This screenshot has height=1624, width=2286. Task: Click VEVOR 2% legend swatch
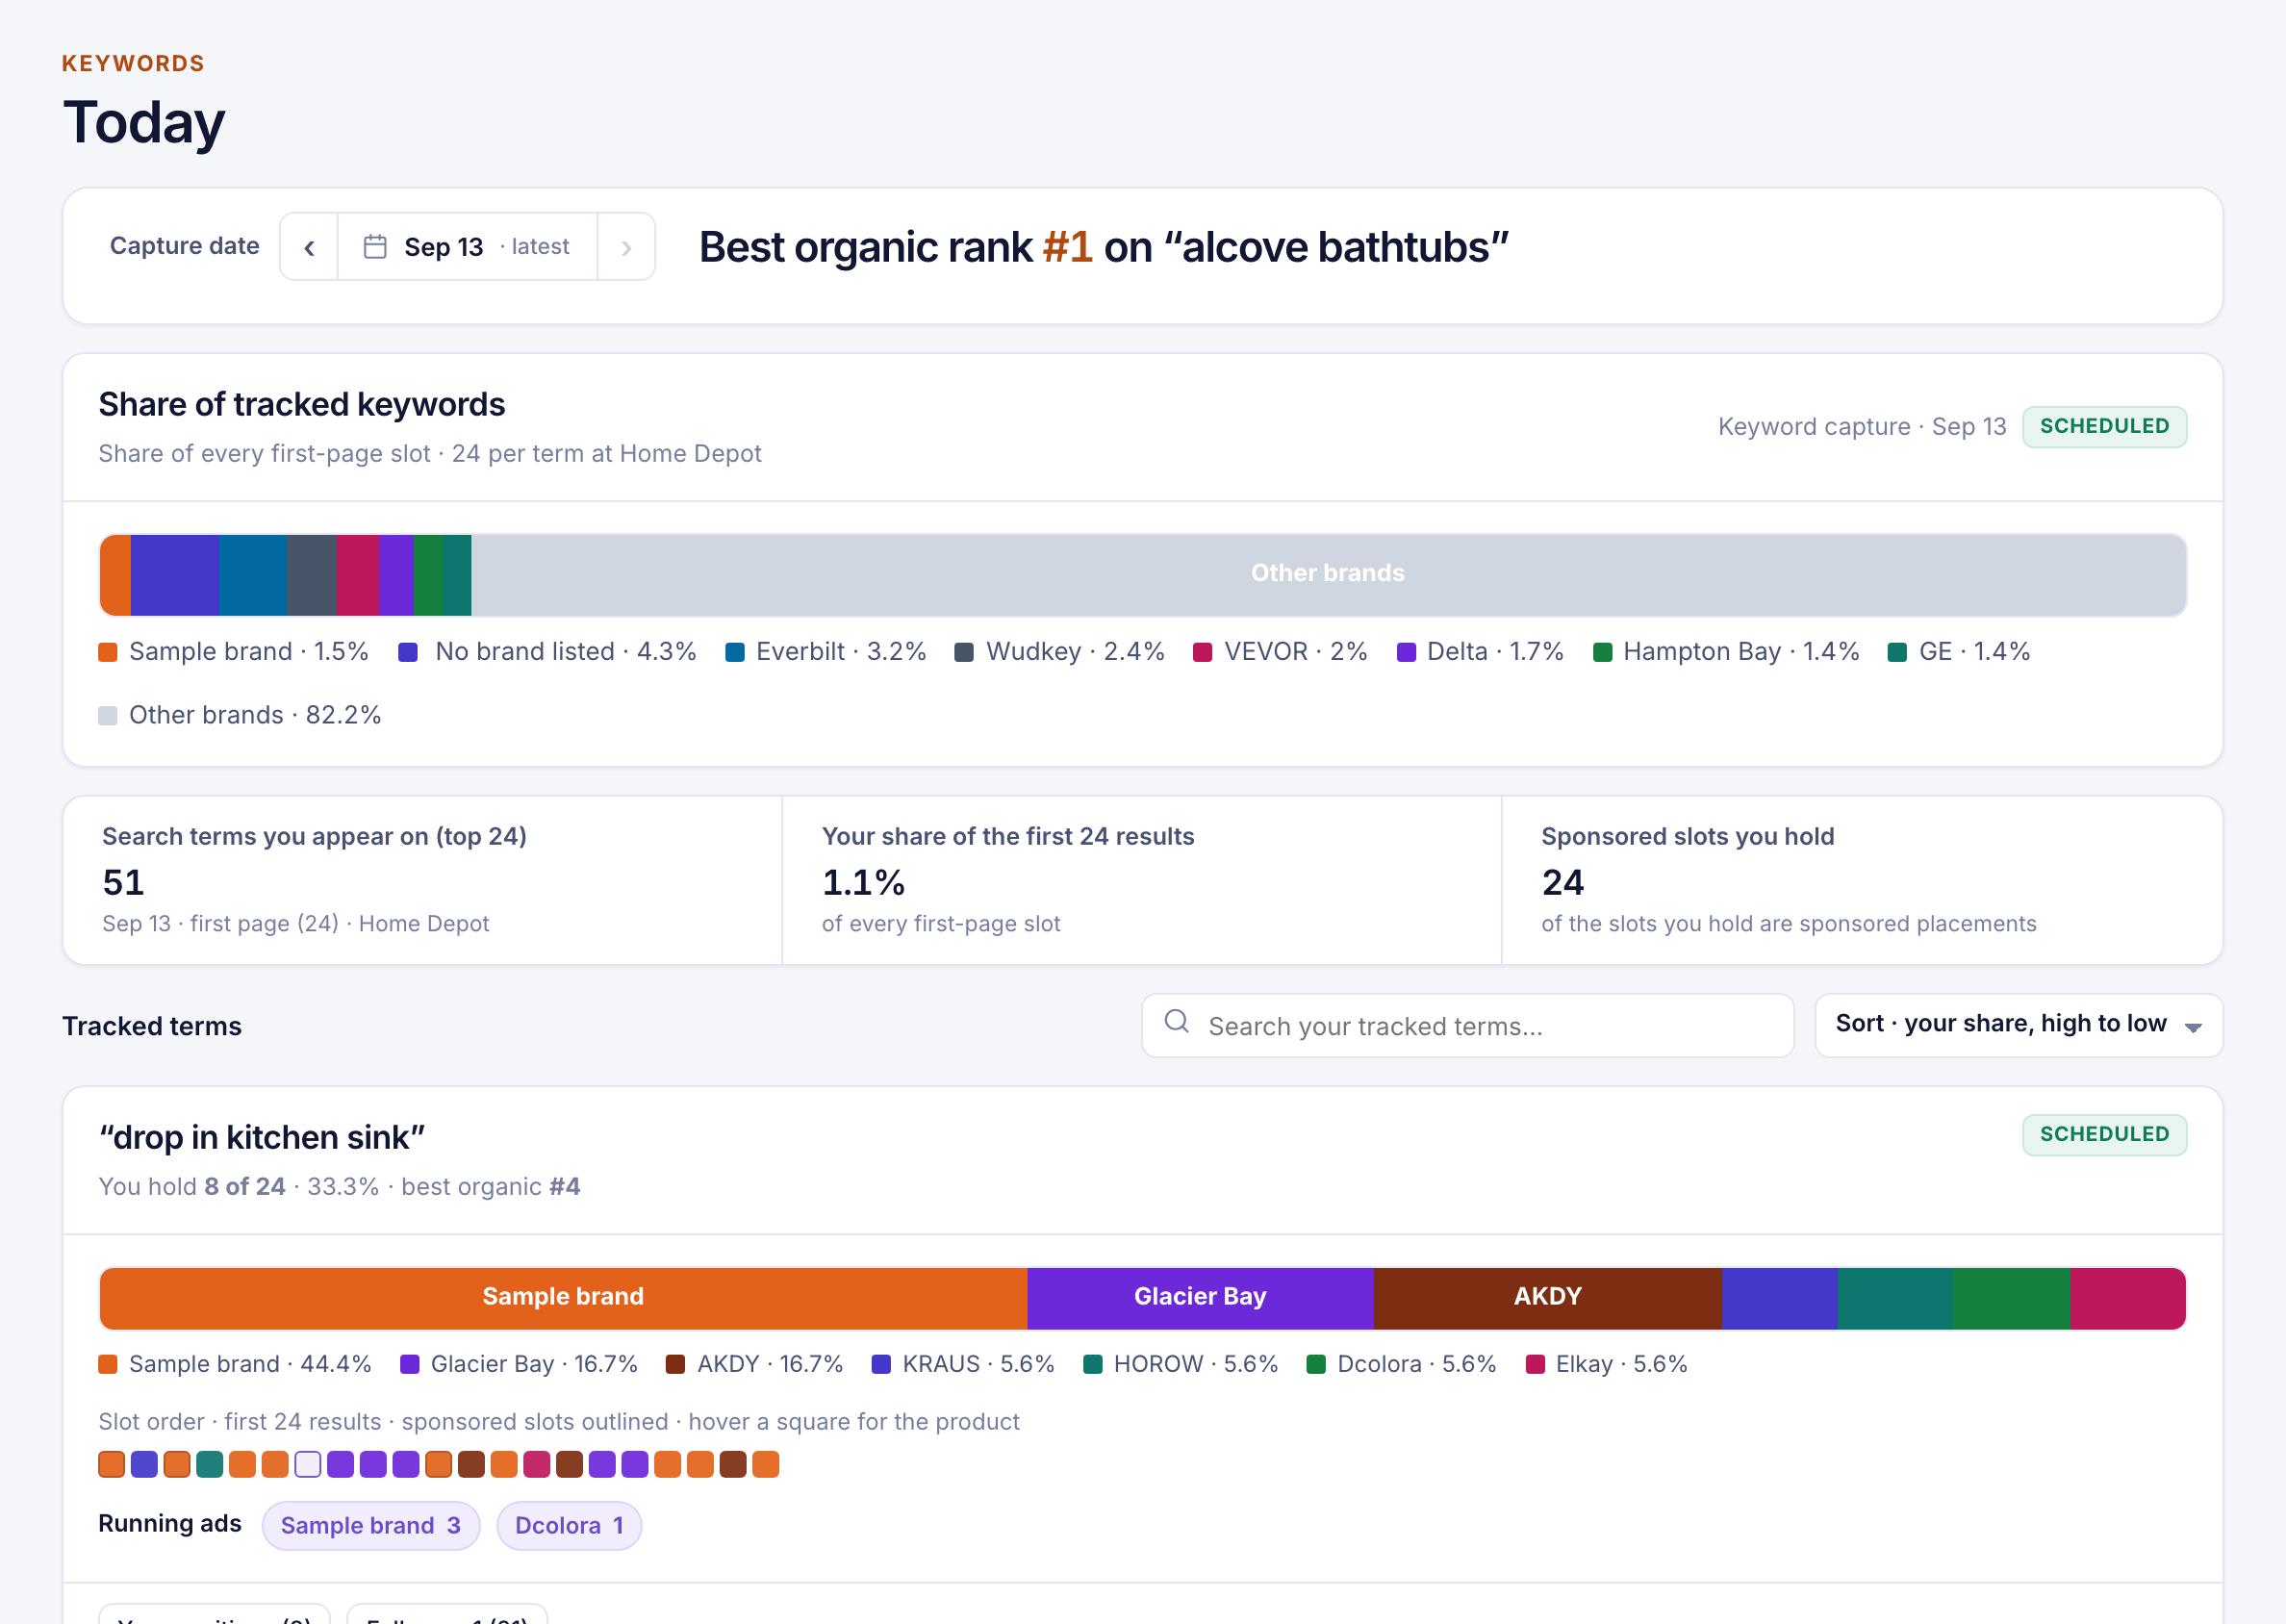pyautogui.click(x=1203, y=652)
